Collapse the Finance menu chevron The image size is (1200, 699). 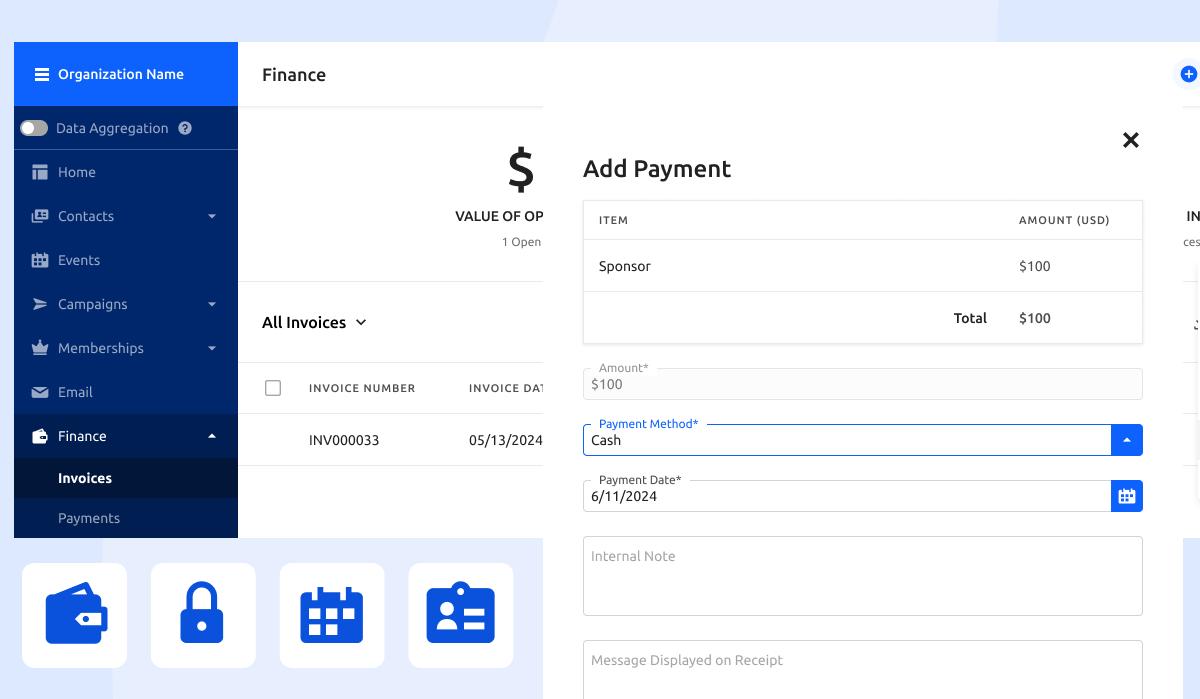coord(211,436)
